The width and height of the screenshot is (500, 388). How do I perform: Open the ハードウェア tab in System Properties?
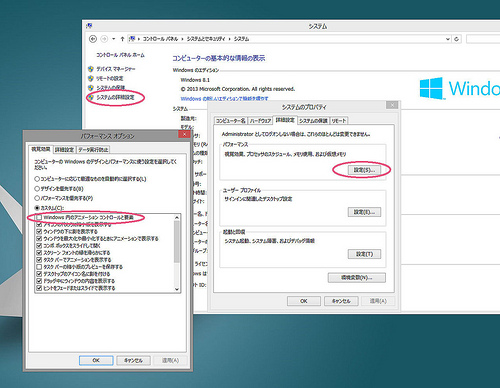coord(260,121)
